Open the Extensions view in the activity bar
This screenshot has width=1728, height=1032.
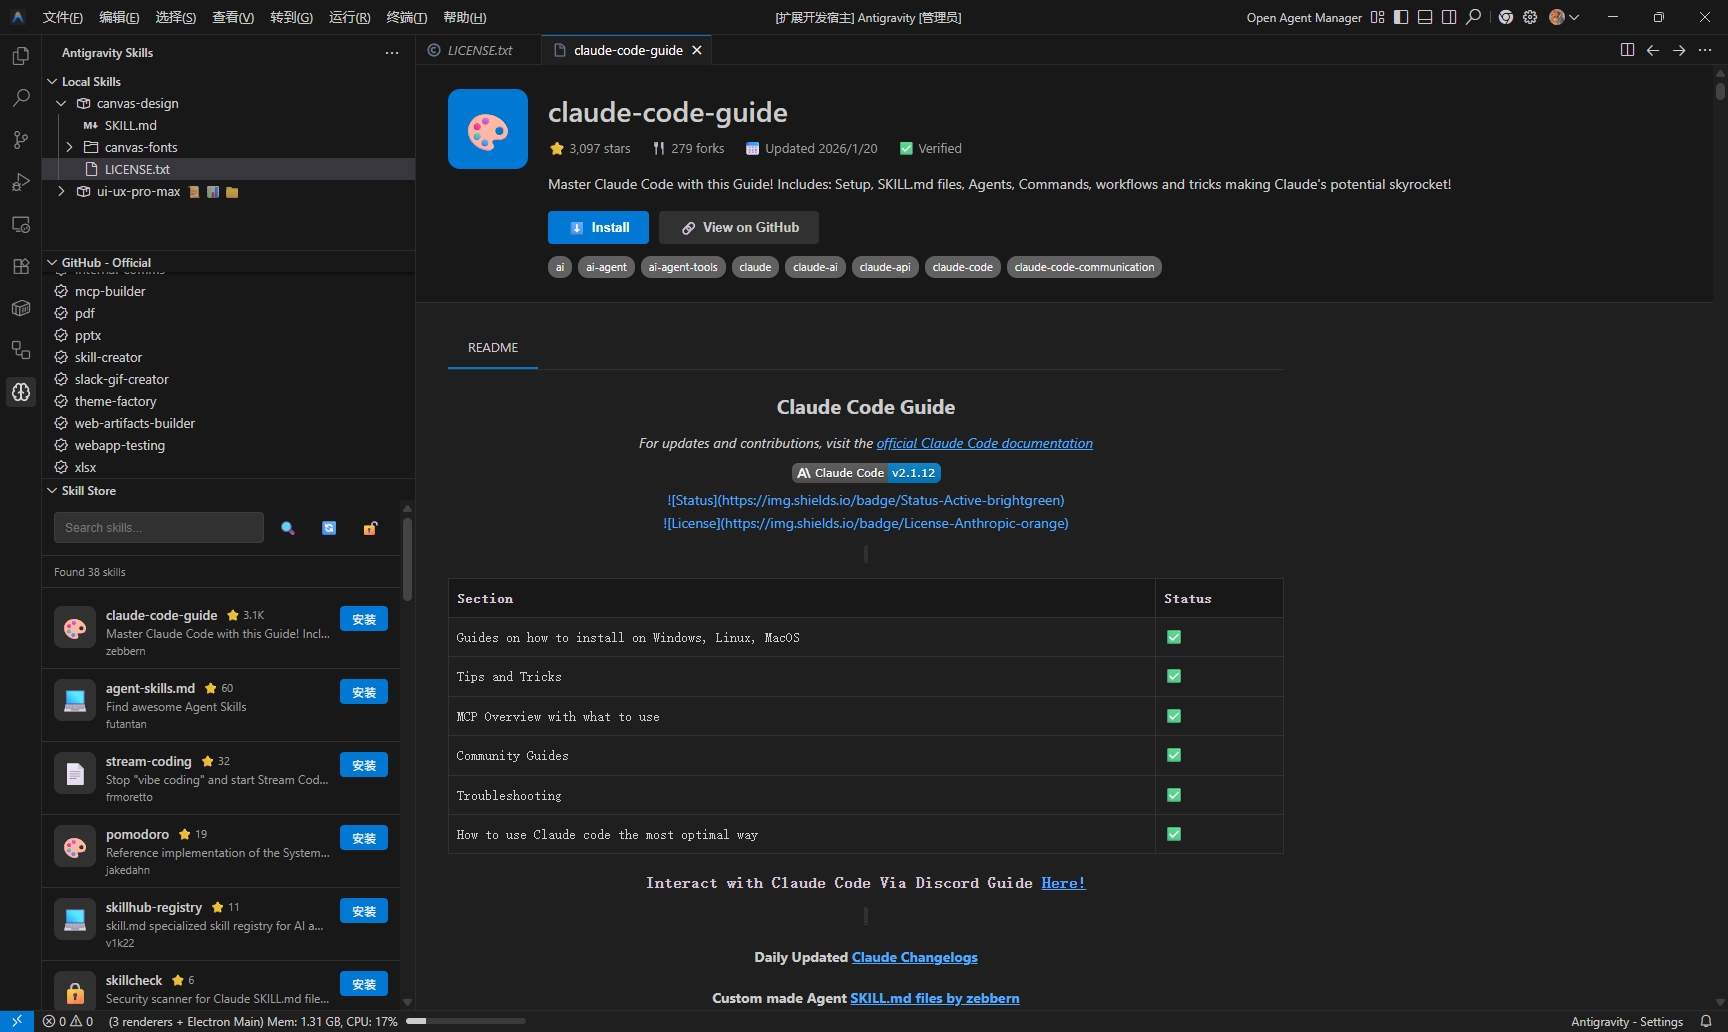click(x=20, y=266)
